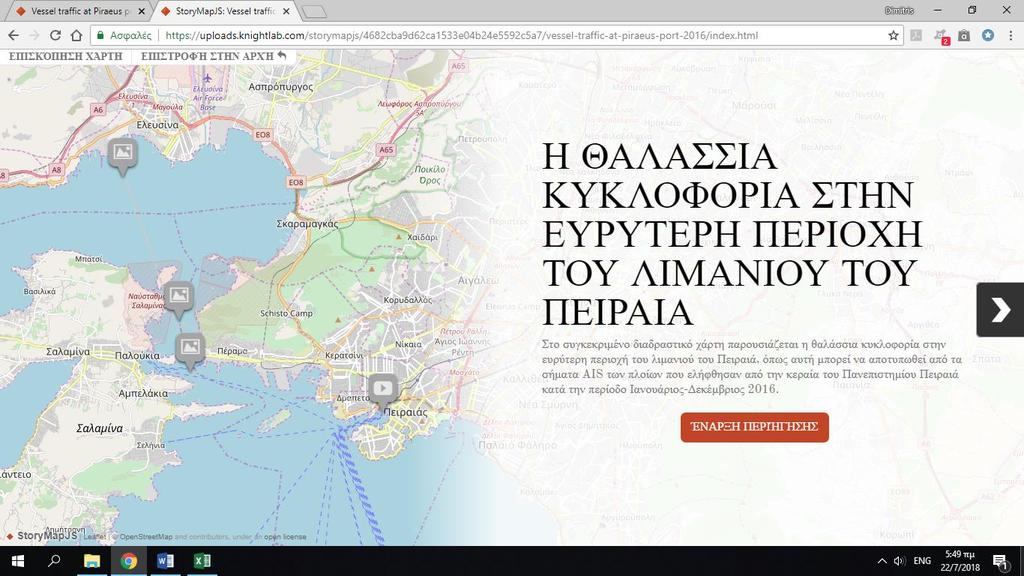Open Windows taskbar search
This screenshot has width=1024, height=576.
[55, 561]
